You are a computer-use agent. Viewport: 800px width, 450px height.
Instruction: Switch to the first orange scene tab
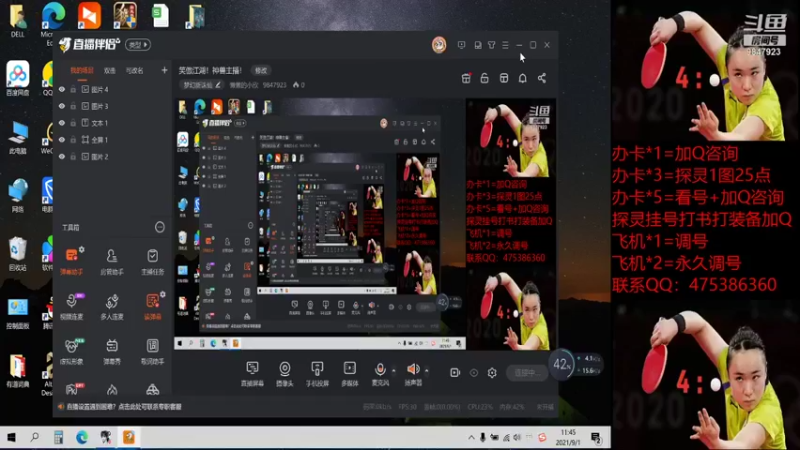82,70
